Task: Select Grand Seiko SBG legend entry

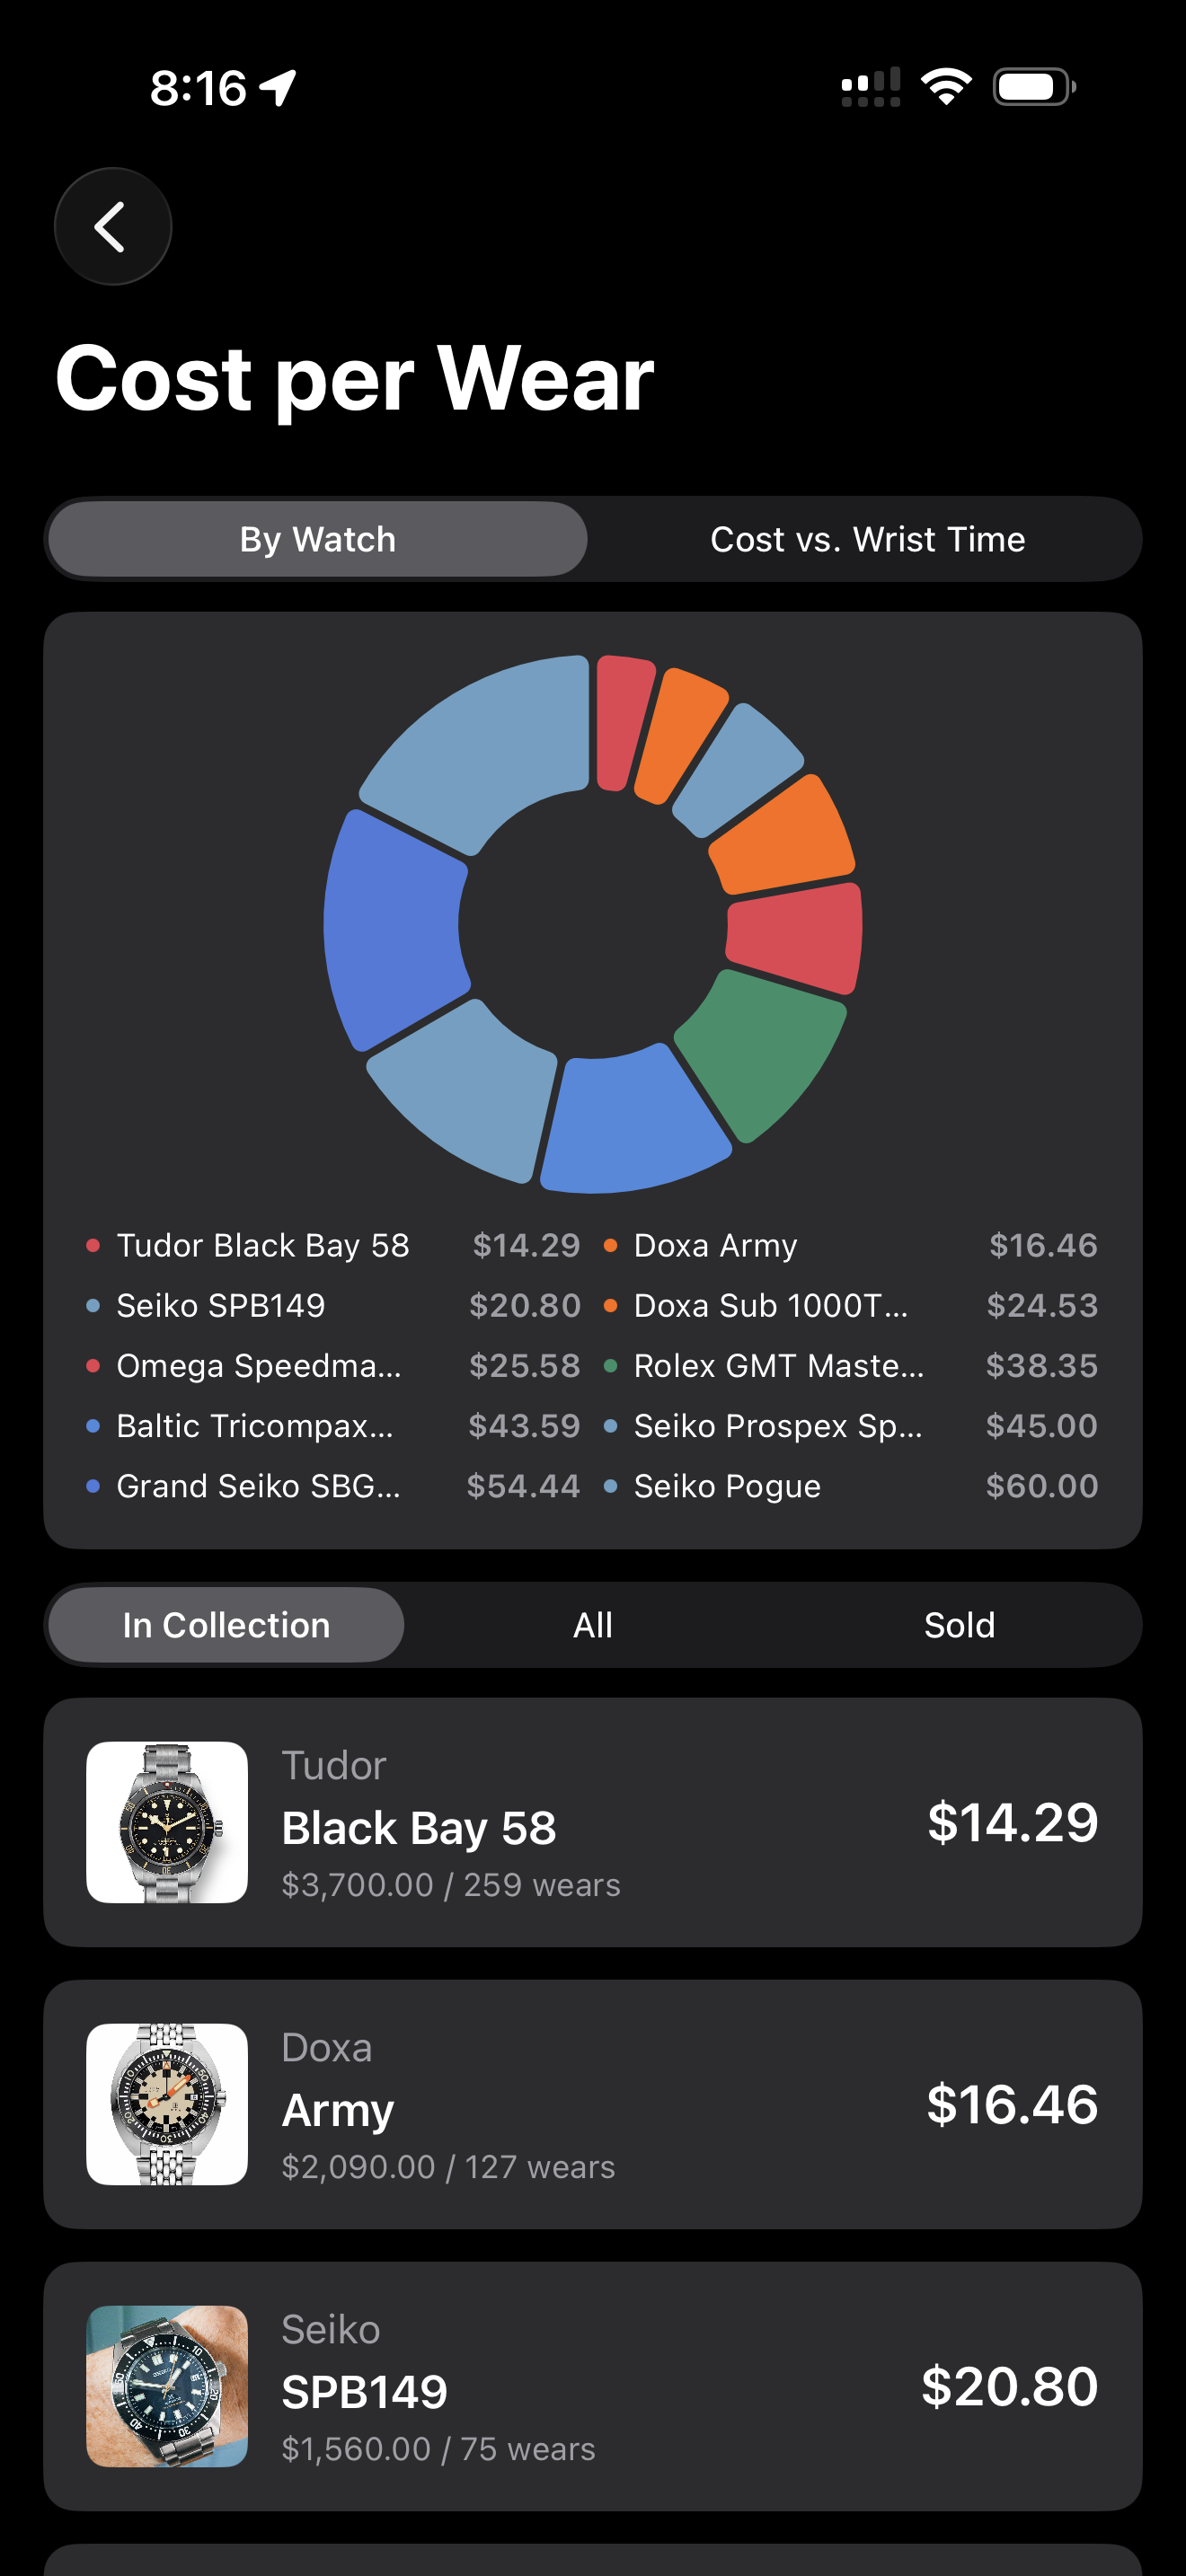Action: 258,1486
